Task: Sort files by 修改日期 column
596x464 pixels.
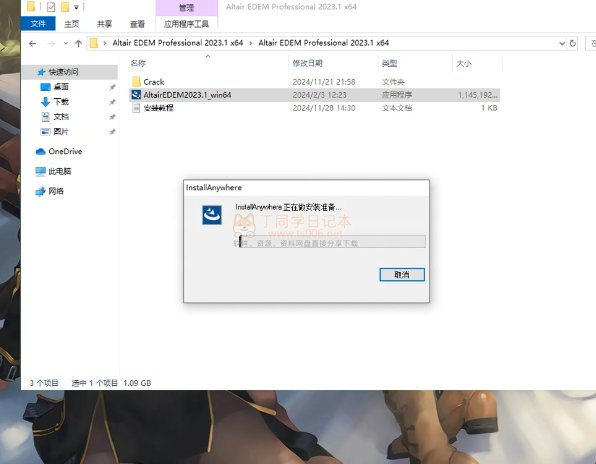Action: 308,63
